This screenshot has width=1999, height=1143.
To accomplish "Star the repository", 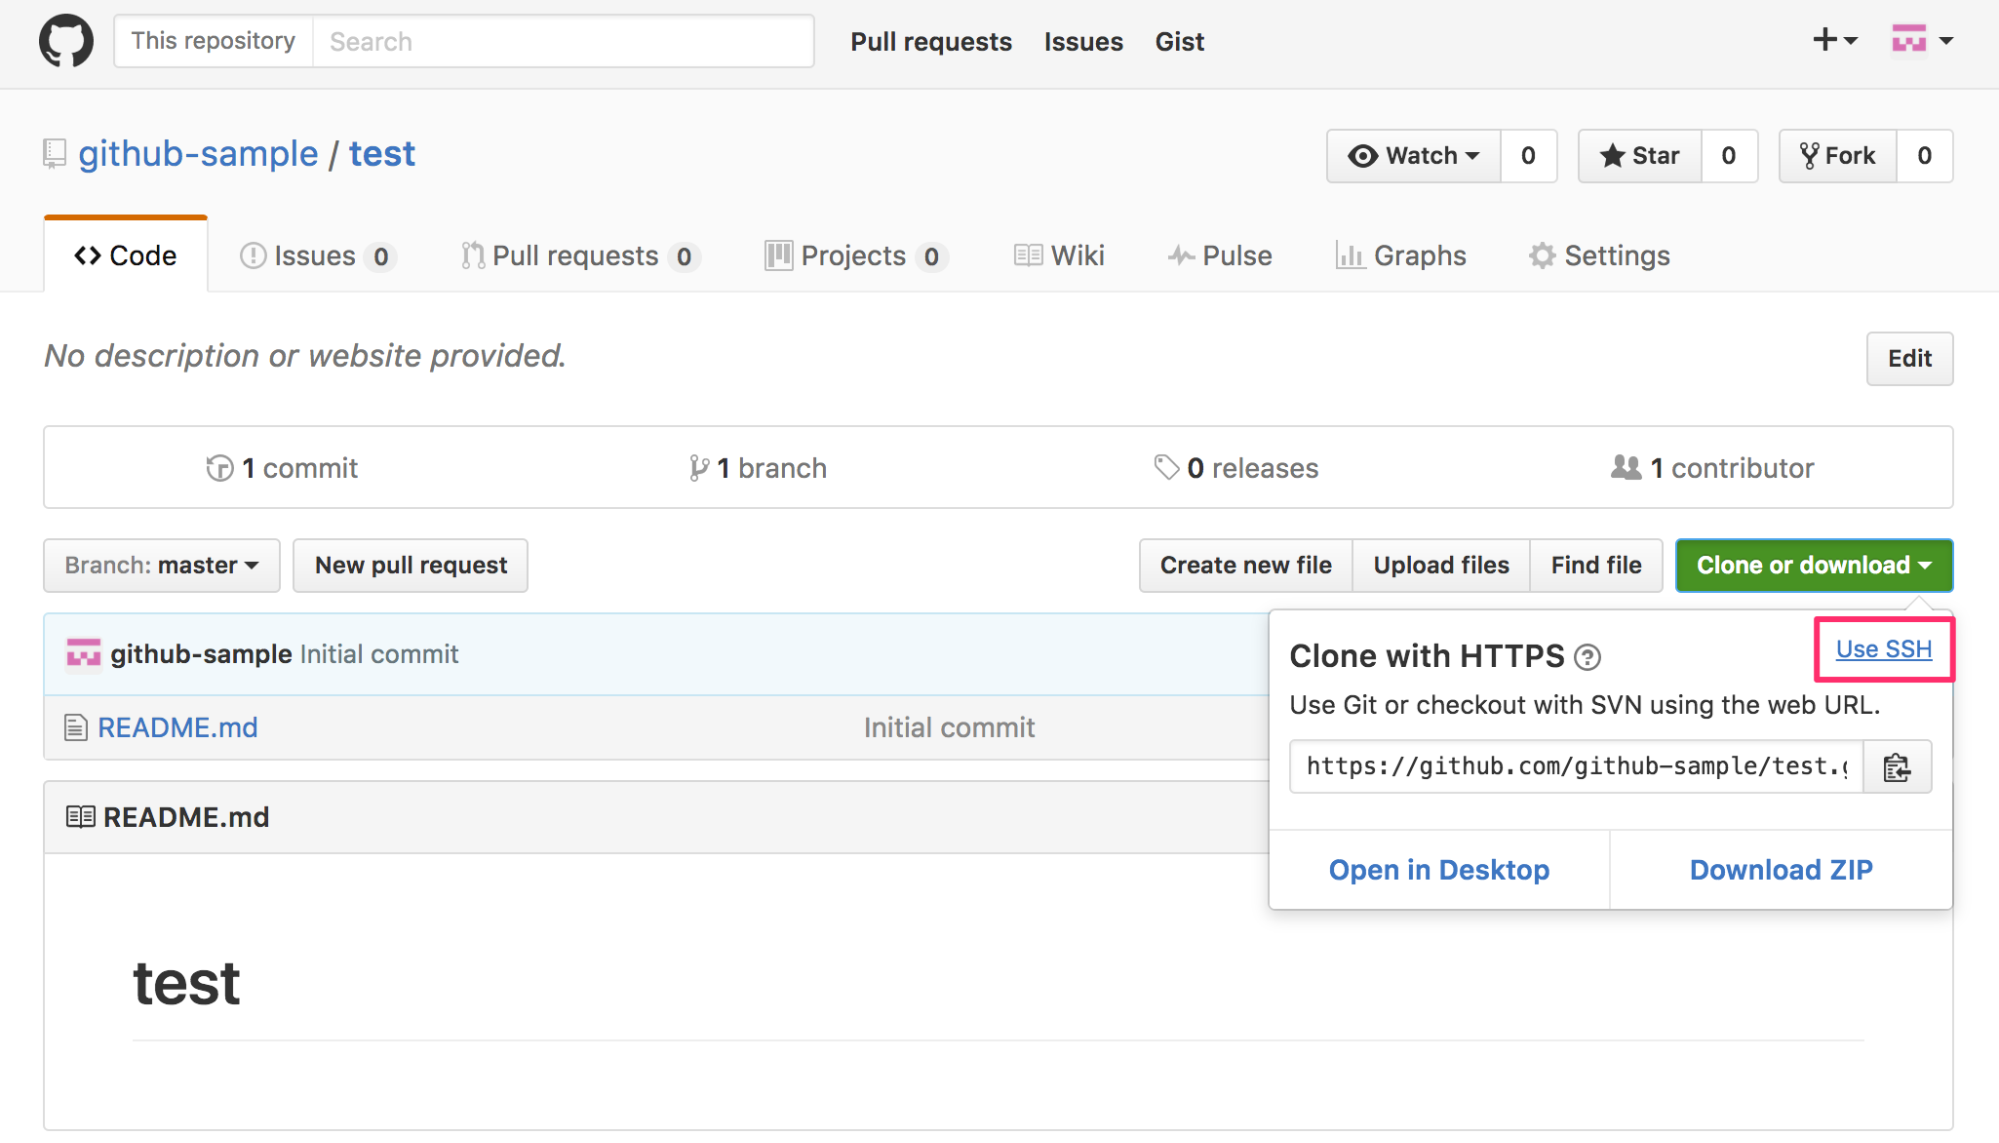I will click(x=1640, y=156).
